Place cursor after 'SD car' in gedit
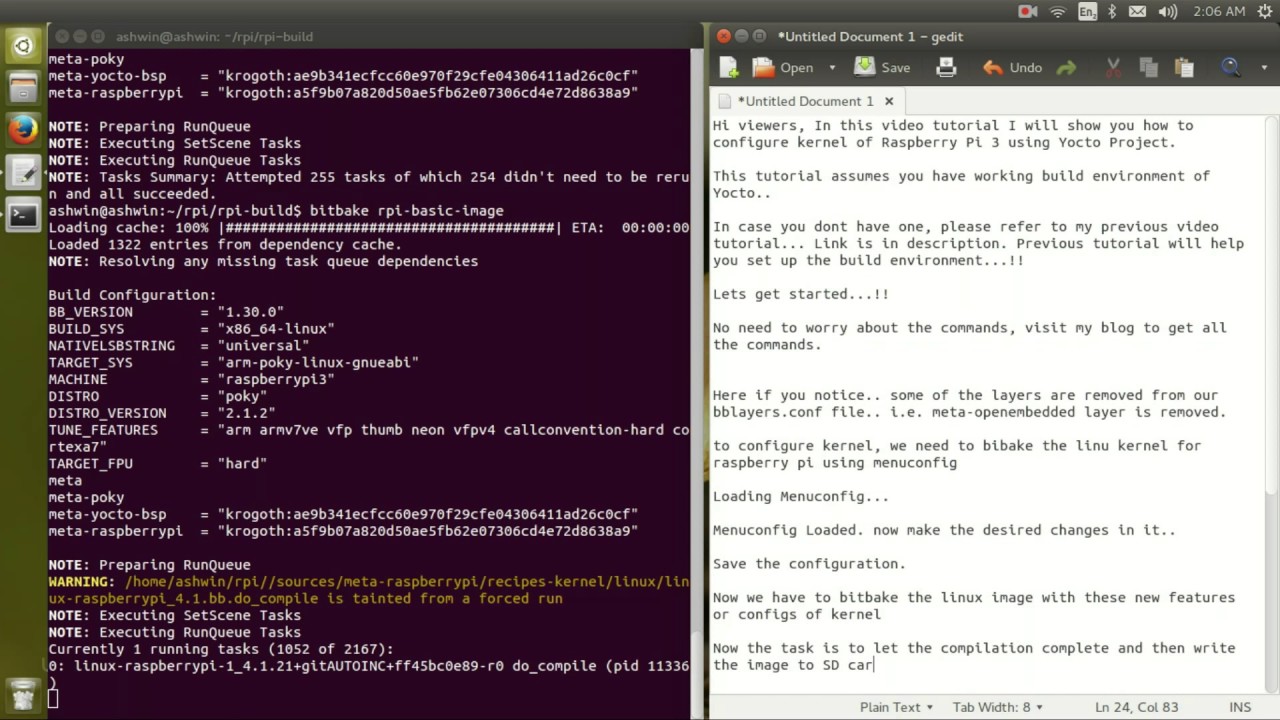1280x720 pixels. (x=875, y=665)
